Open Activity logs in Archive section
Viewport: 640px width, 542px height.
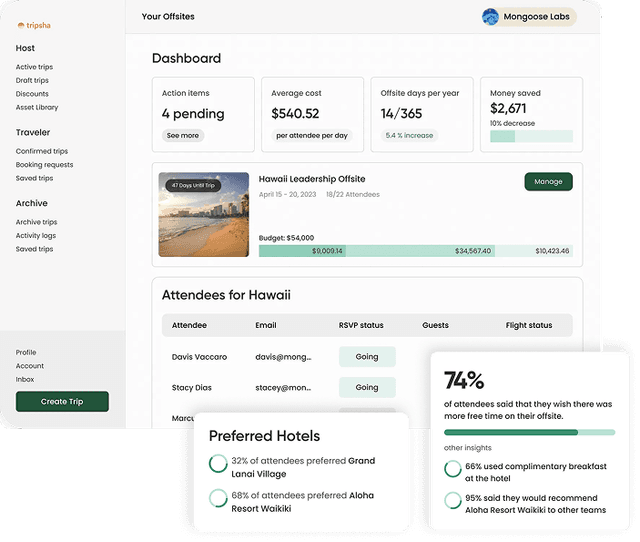click(36, 236)
